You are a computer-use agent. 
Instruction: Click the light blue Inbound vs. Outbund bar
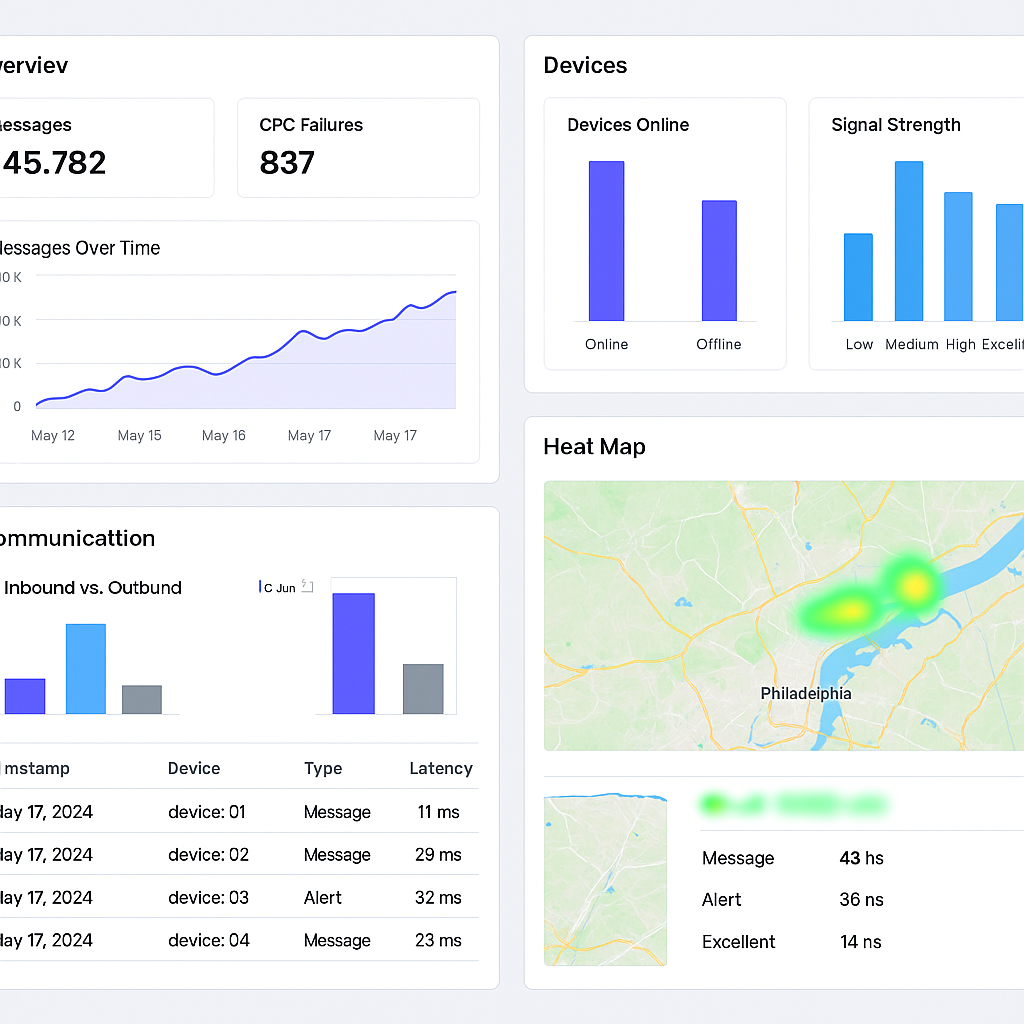coord(86,668)
